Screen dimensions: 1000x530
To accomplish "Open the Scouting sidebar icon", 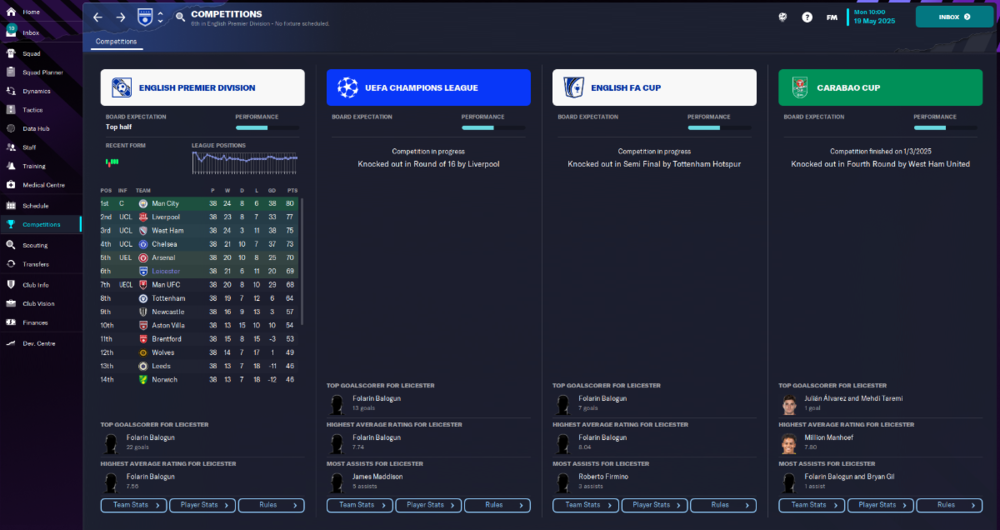I will [x=11, y=245].
